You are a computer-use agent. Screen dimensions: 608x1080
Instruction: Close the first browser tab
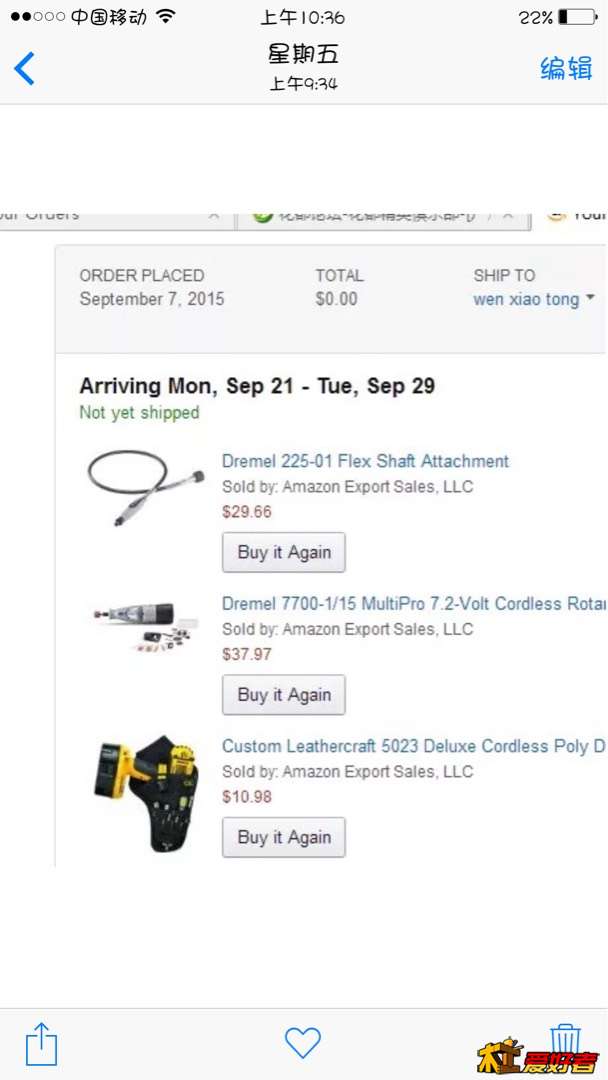point(214,216)
